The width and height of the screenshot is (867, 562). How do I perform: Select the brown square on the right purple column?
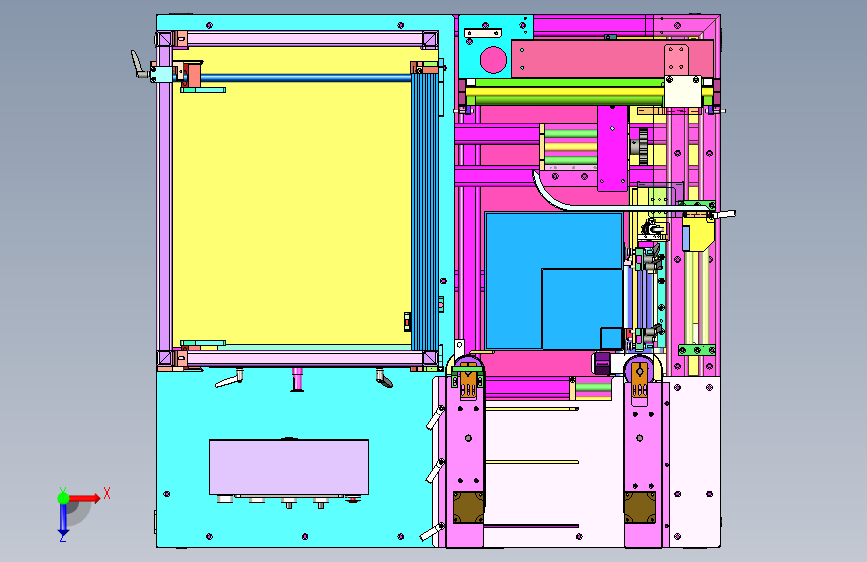[640, 507]
